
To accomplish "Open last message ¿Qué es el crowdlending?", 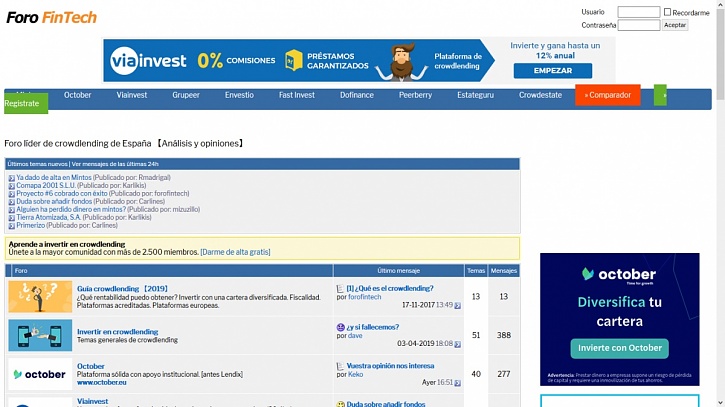I will pos(390,288).
